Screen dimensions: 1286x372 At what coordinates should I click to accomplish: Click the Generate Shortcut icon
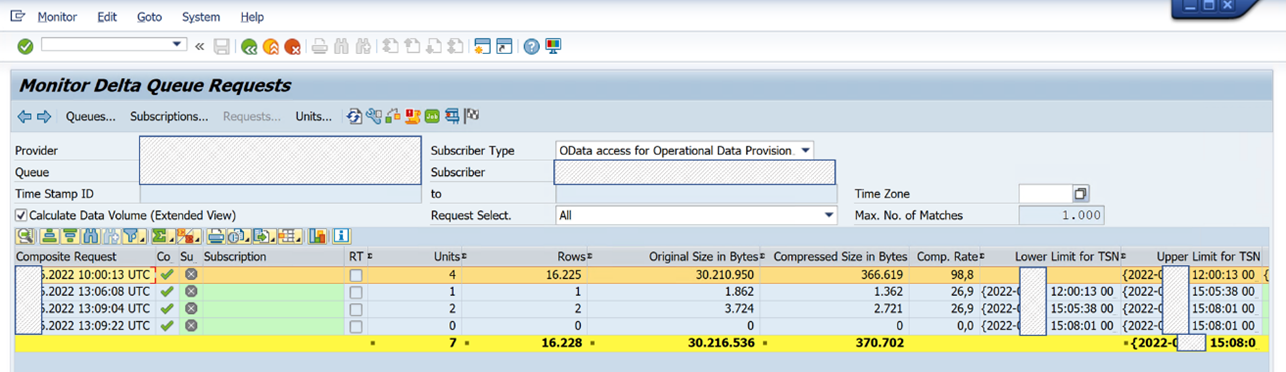[x=504, y=46]
